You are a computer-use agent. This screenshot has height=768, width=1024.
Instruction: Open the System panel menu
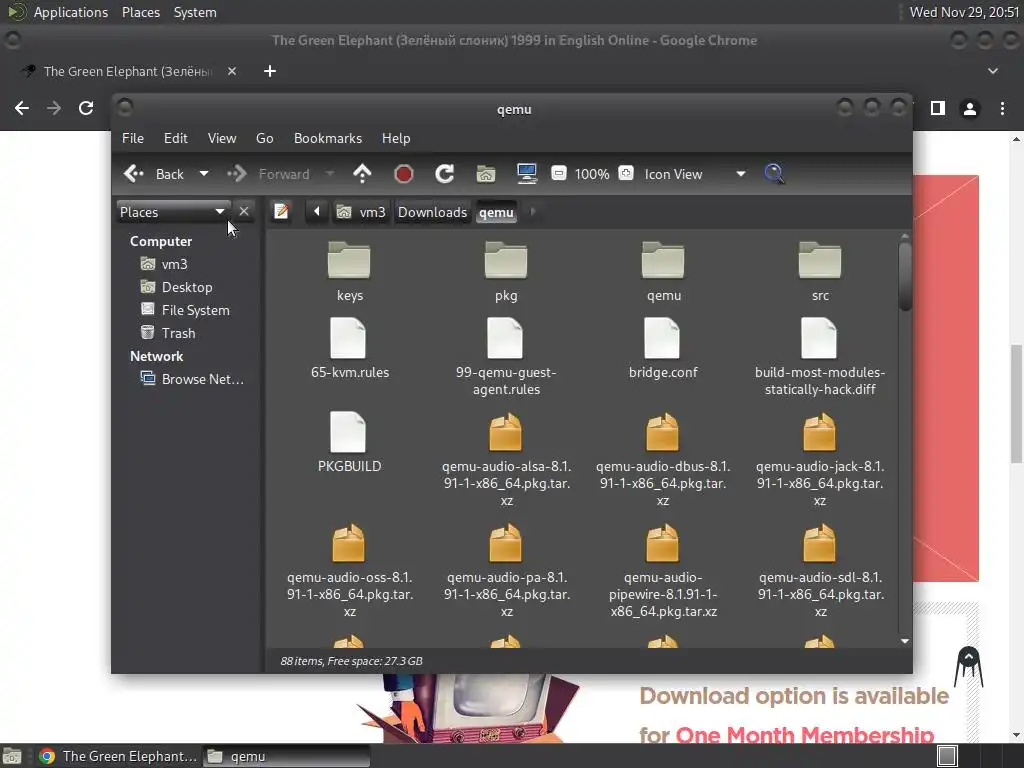pyautogui.click(x=195, y=12)
